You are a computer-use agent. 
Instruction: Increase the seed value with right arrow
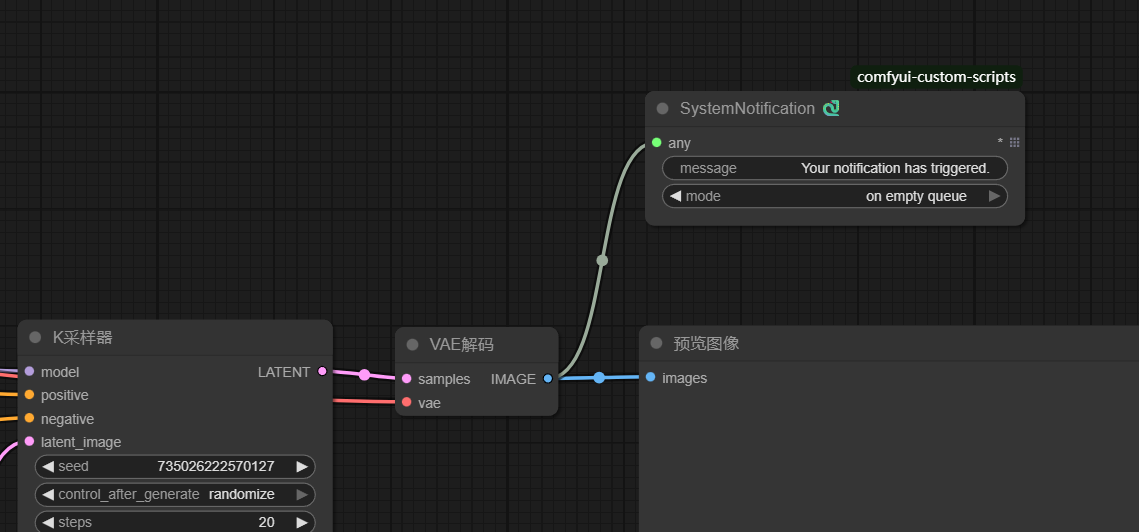[x=302, y=466]
